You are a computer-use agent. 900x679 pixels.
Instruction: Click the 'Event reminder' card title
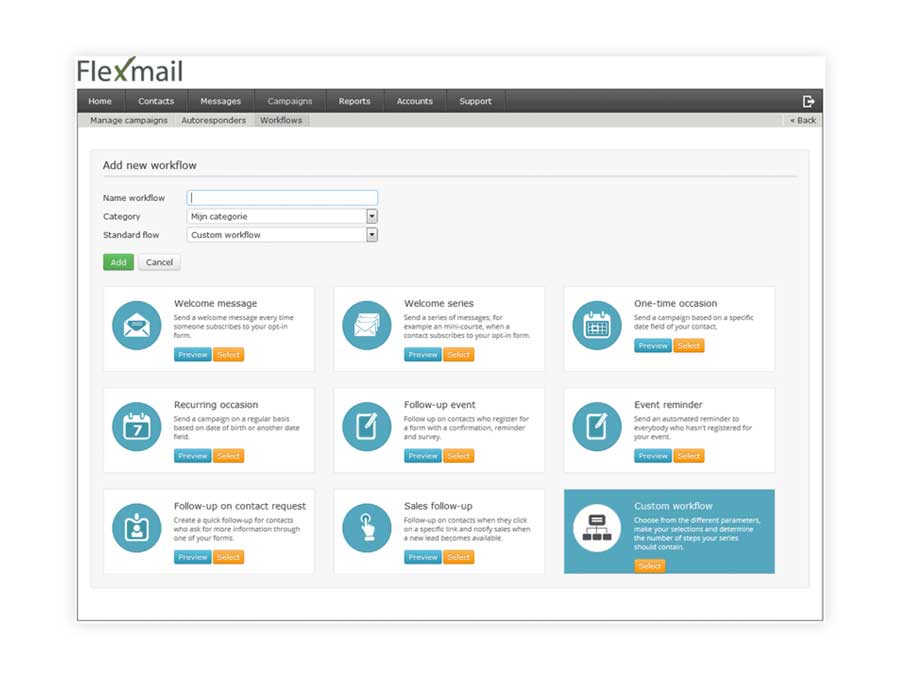(668, 405)
